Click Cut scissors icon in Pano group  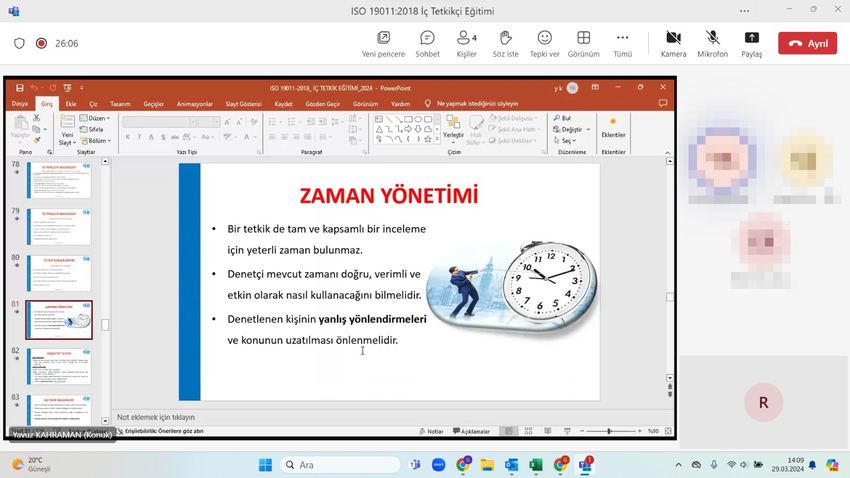click(x=36, y=118)
